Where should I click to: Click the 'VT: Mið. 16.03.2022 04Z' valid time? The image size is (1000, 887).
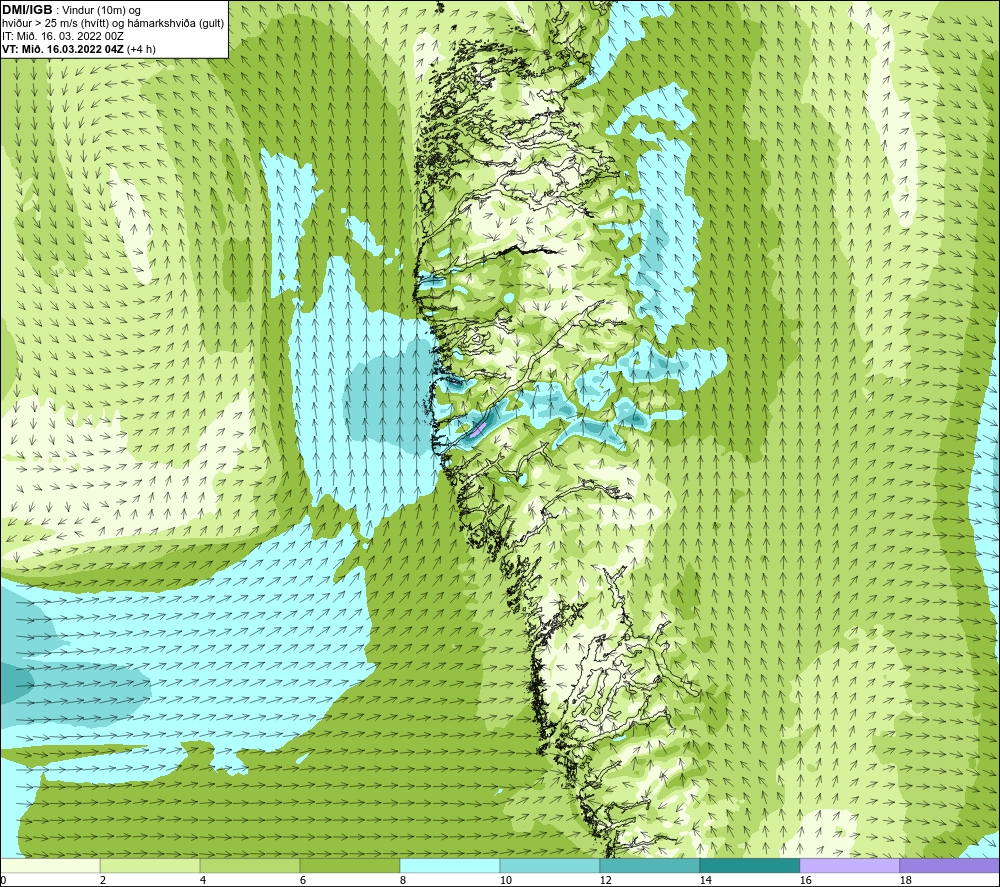(63, 49)
